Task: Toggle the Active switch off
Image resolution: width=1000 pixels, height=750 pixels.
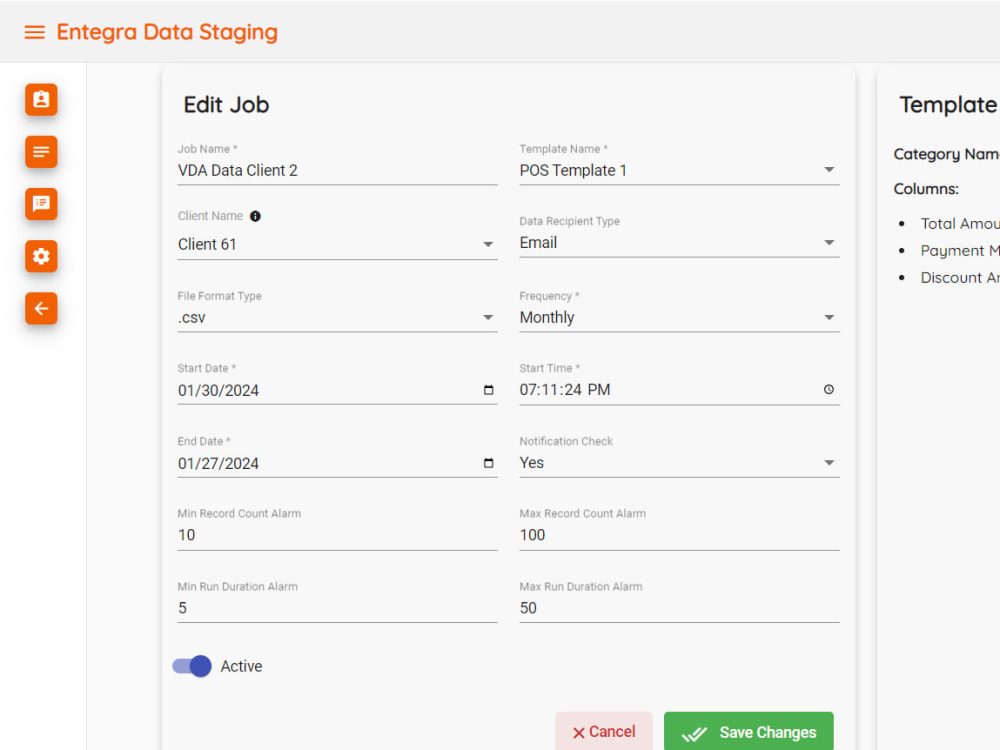Action: coord(192,666)
